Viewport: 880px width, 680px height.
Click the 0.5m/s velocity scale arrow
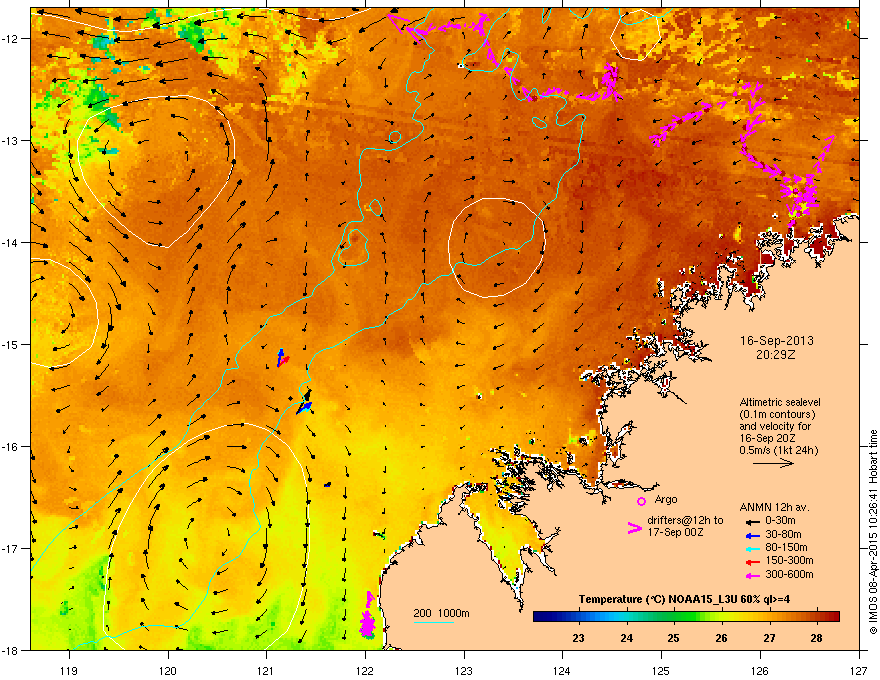(773, 463)
